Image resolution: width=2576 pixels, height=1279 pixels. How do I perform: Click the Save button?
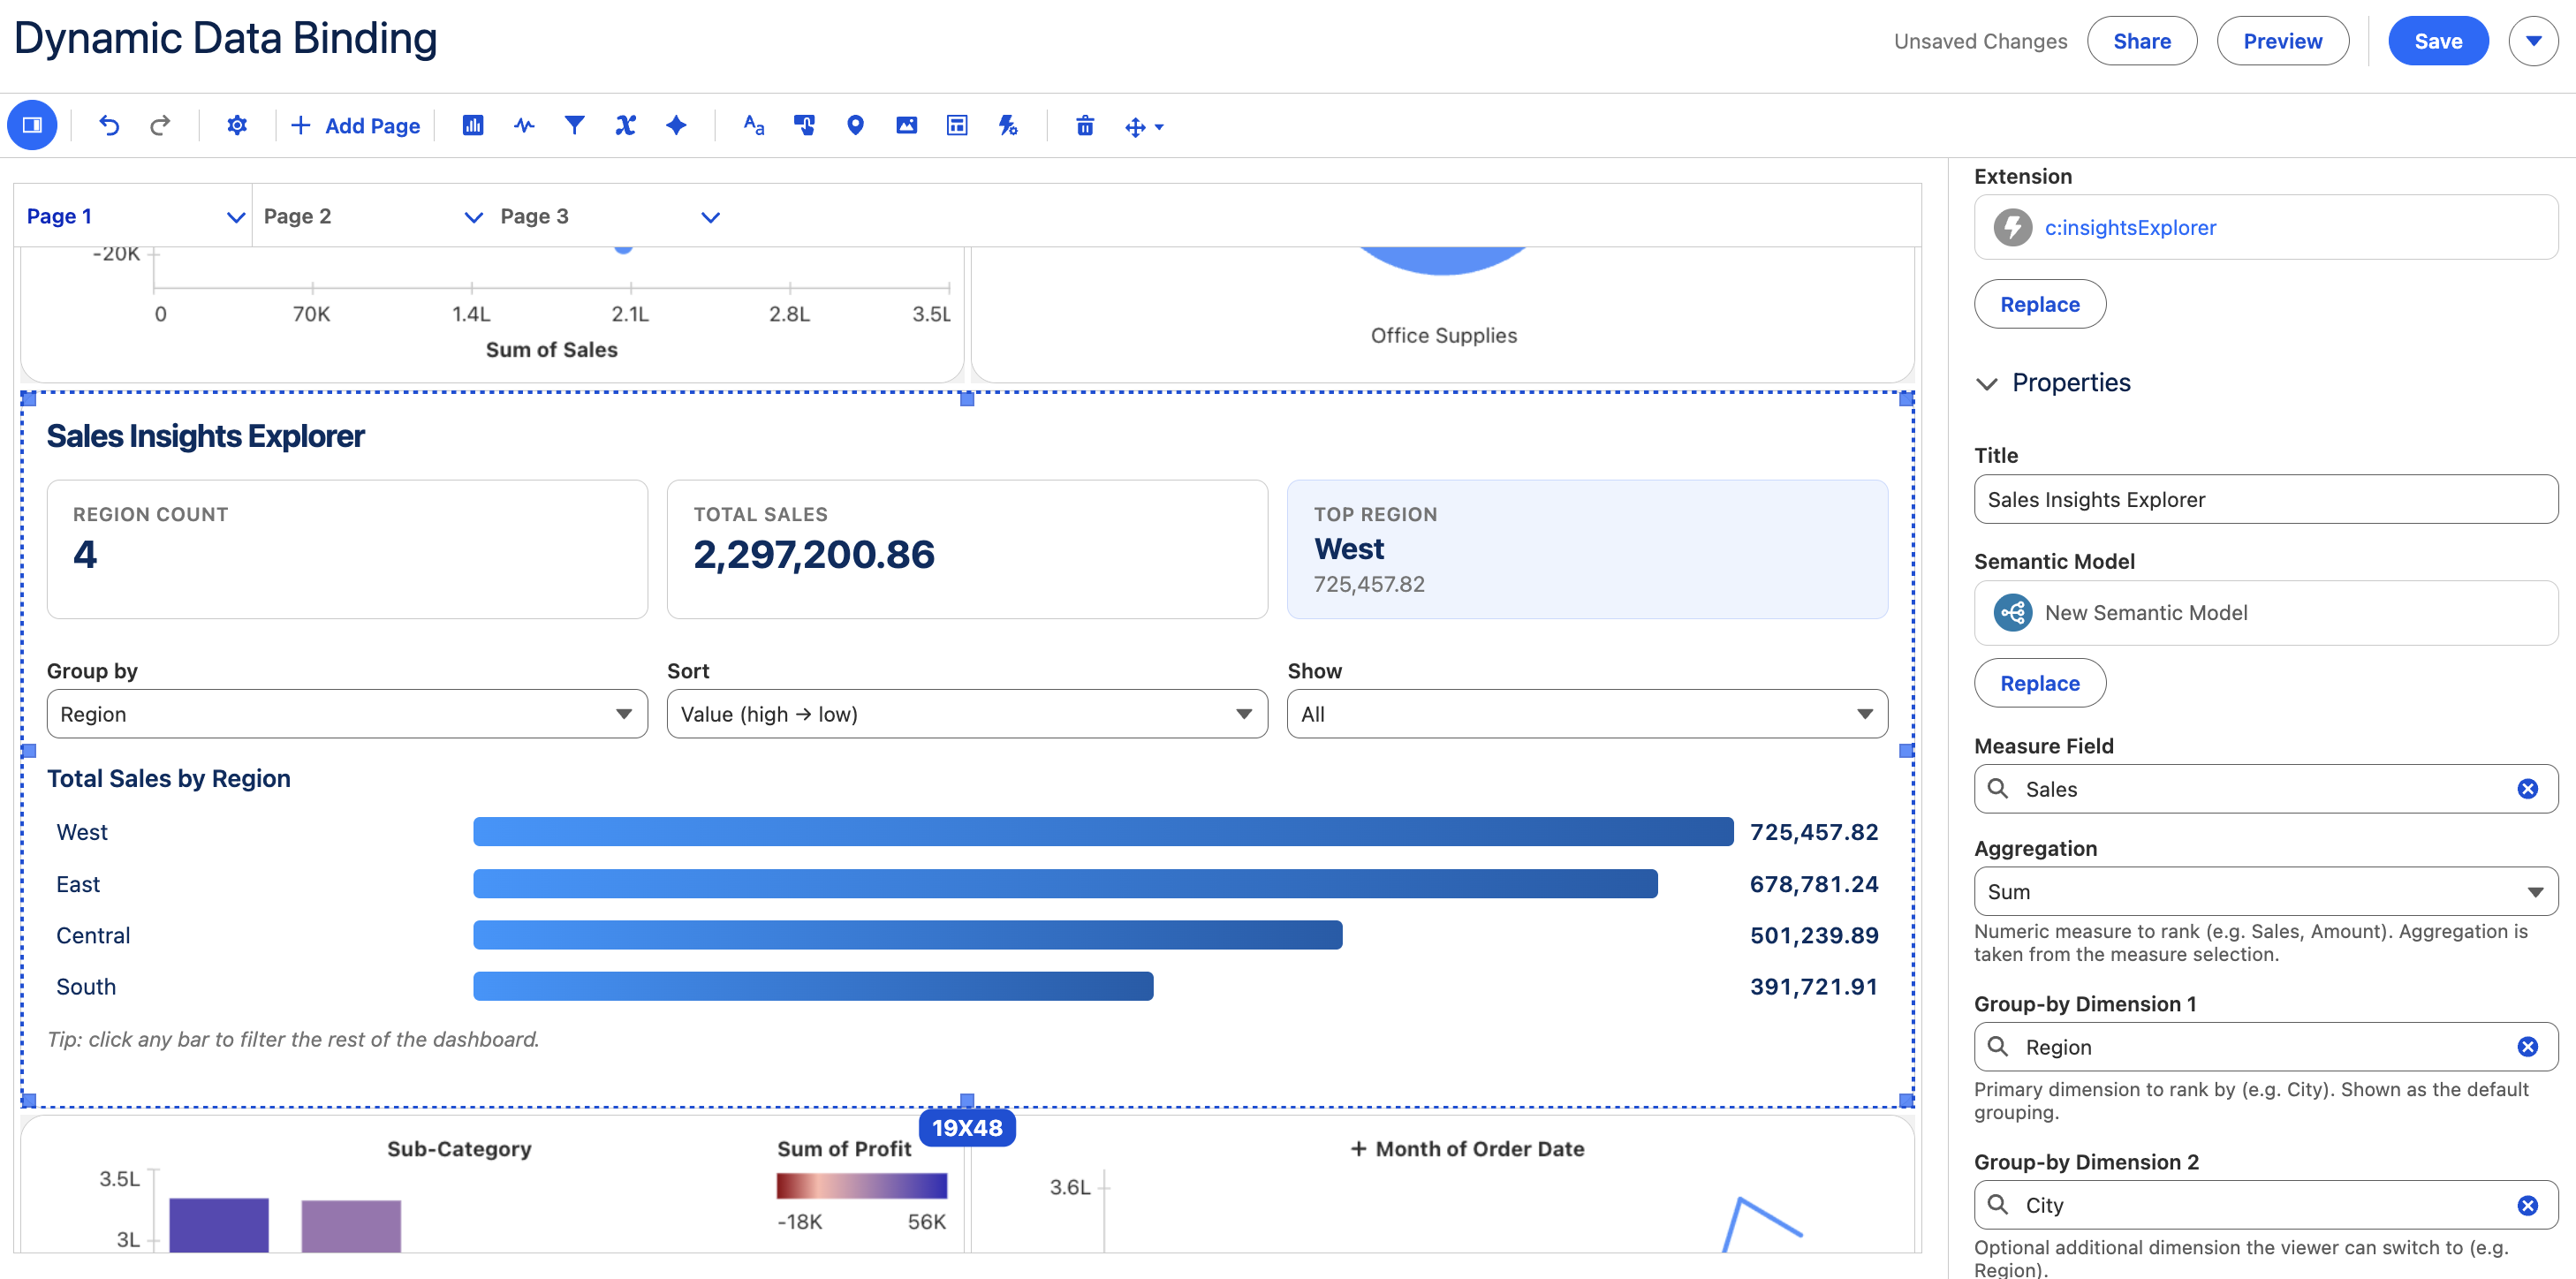2438,41
